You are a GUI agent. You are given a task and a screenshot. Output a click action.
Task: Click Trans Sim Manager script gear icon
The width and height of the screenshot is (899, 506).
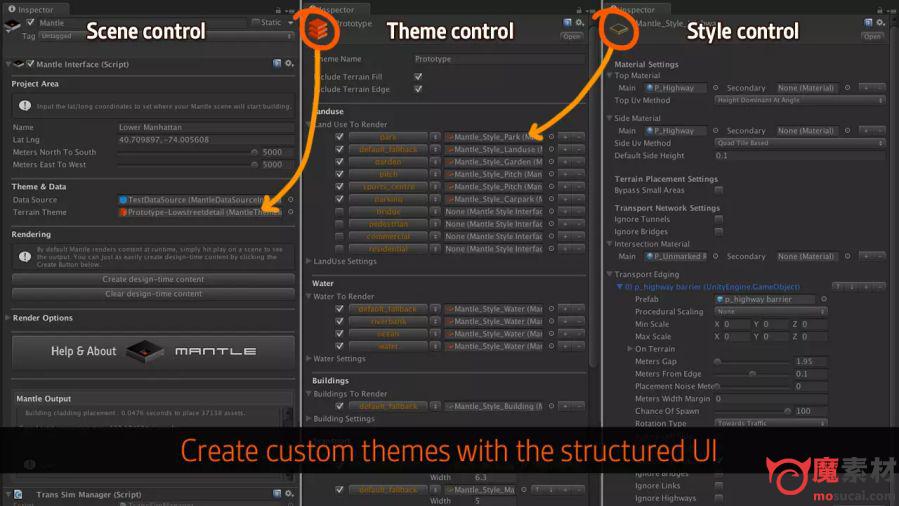pos(290,493)
